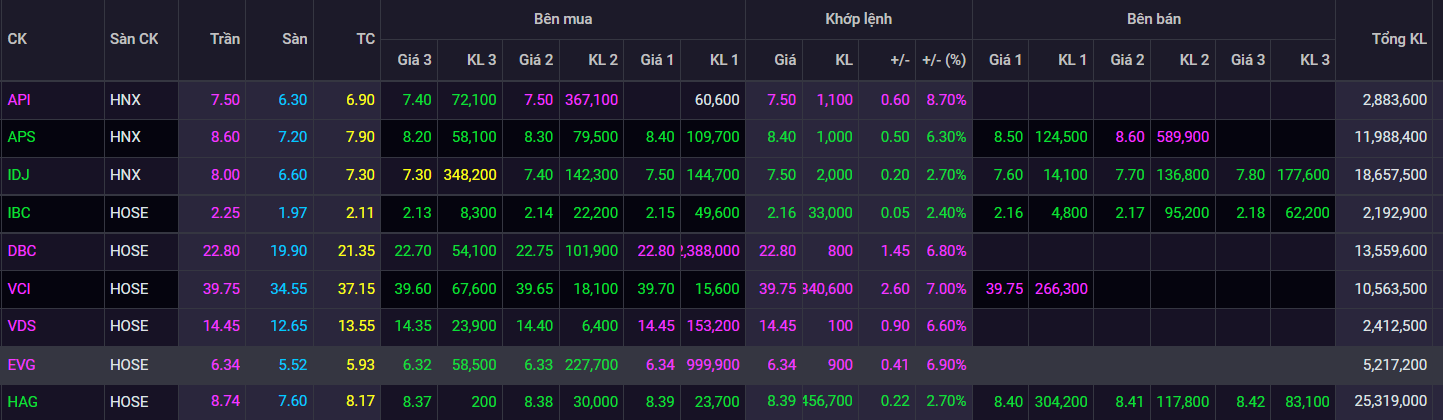Open VCI stock details
This screenshot has height=420, width=1443.
[x=19, y=288]
